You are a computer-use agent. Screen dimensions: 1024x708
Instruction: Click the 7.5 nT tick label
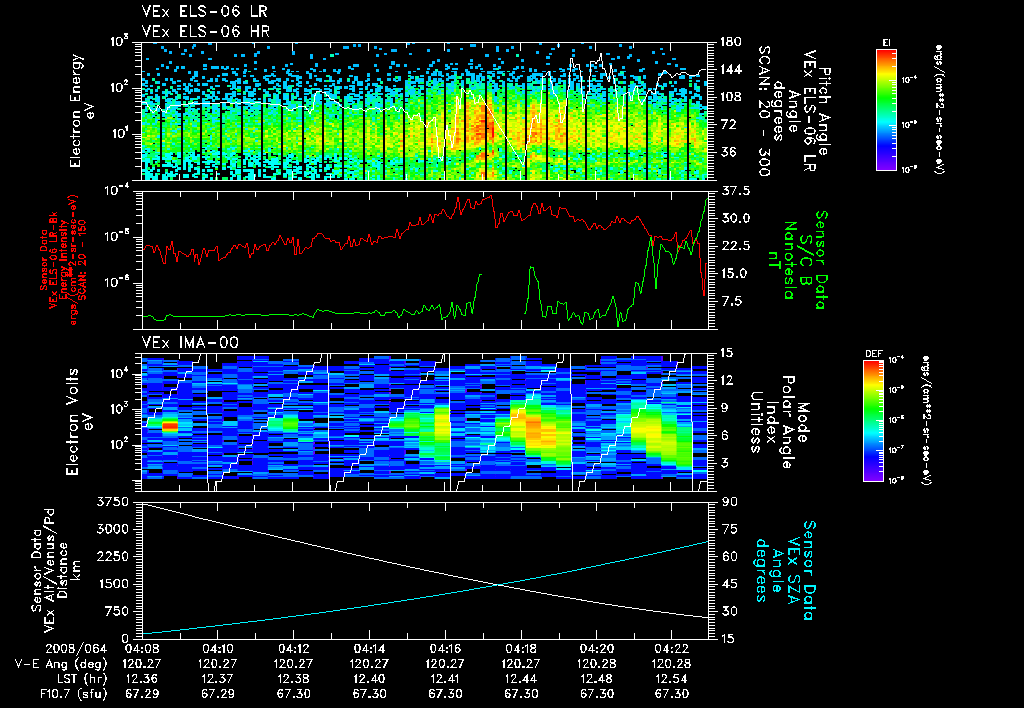pyautogui.click(x=731, y=301)
